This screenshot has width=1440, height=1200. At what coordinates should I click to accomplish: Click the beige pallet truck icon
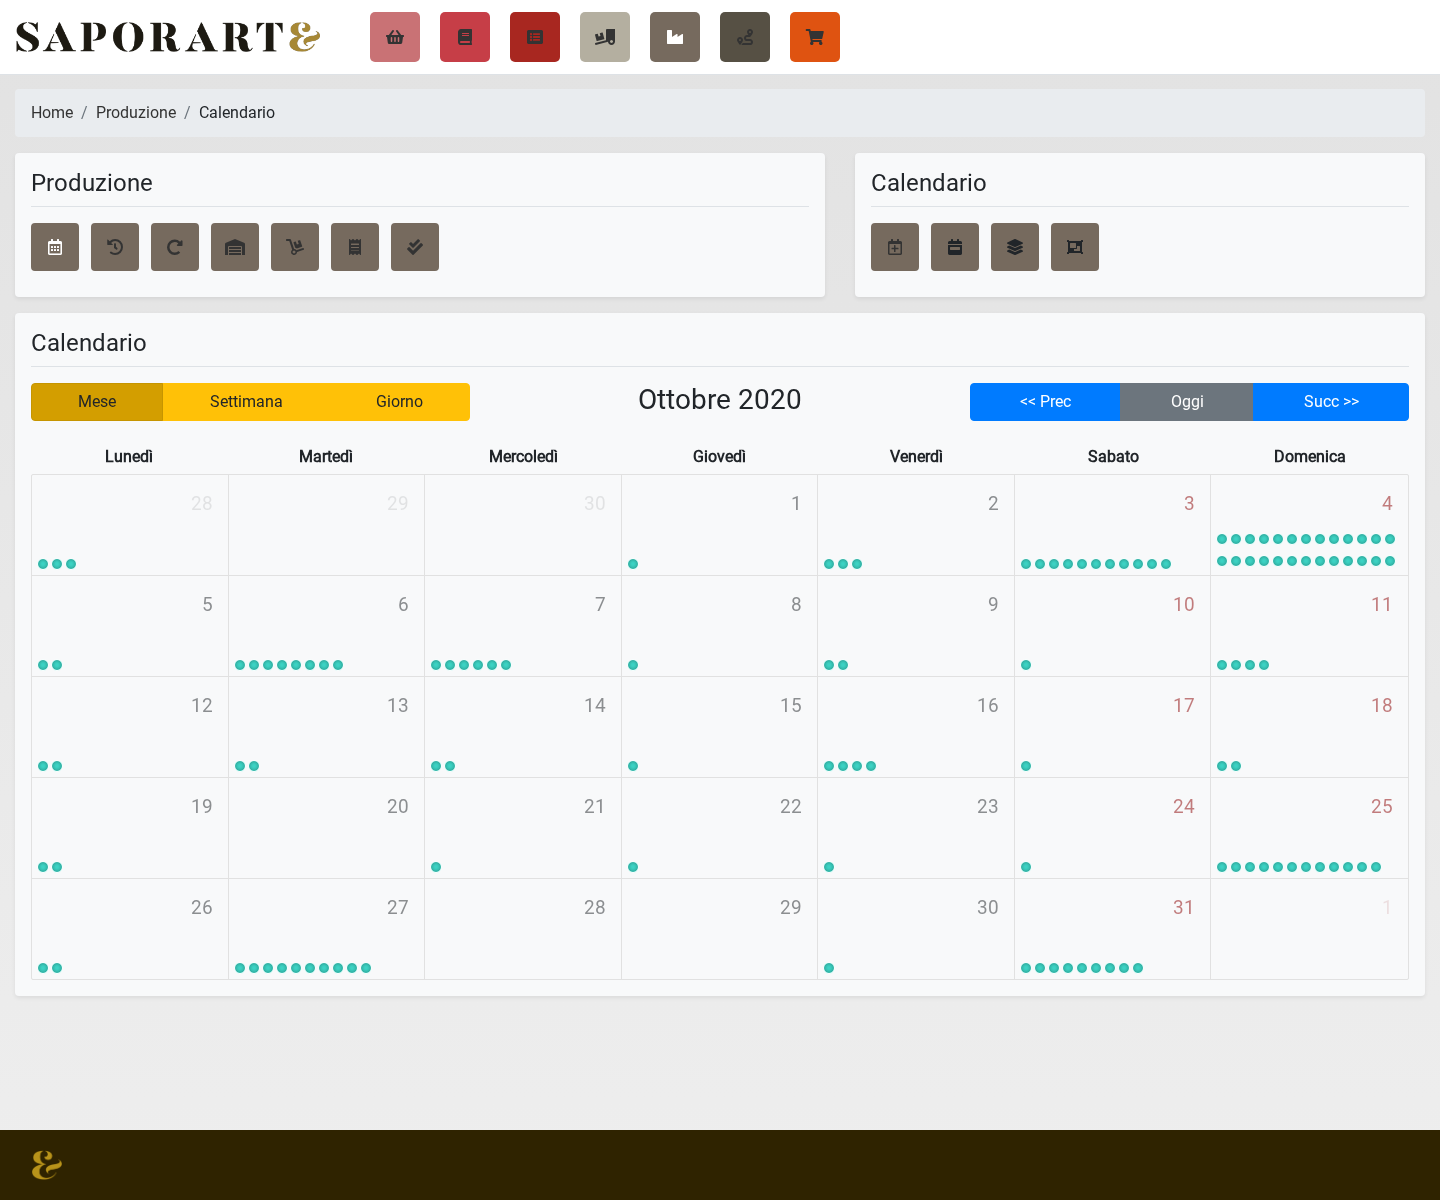click(605, 37)
